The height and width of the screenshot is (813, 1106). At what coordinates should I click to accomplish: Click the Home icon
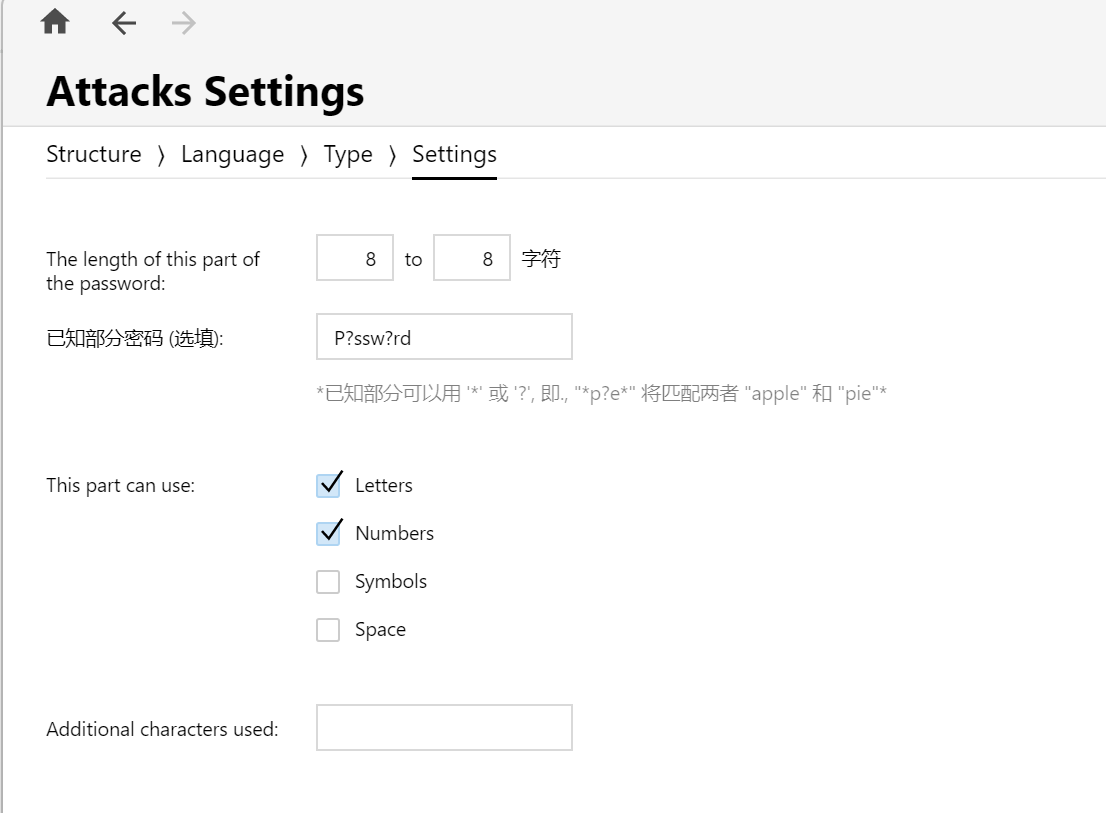[x=55, y=23]
